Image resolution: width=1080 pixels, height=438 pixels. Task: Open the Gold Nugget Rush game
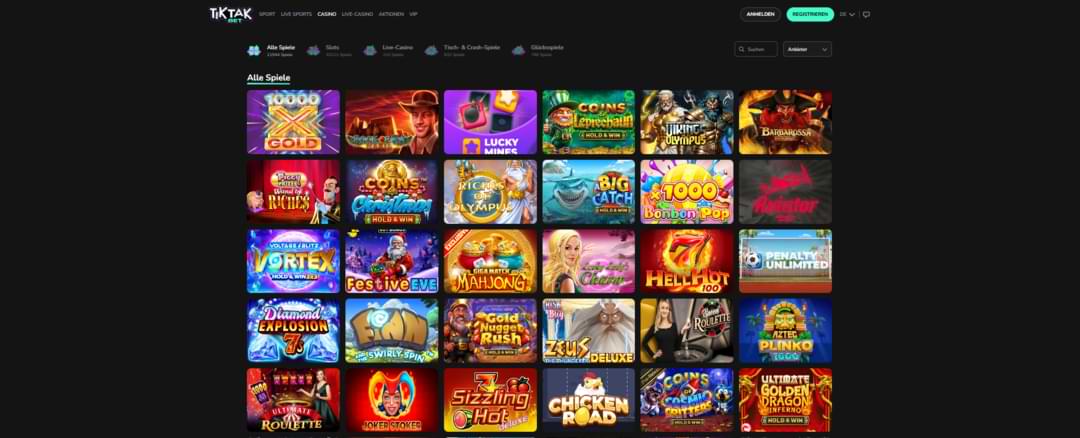point(490,331)
